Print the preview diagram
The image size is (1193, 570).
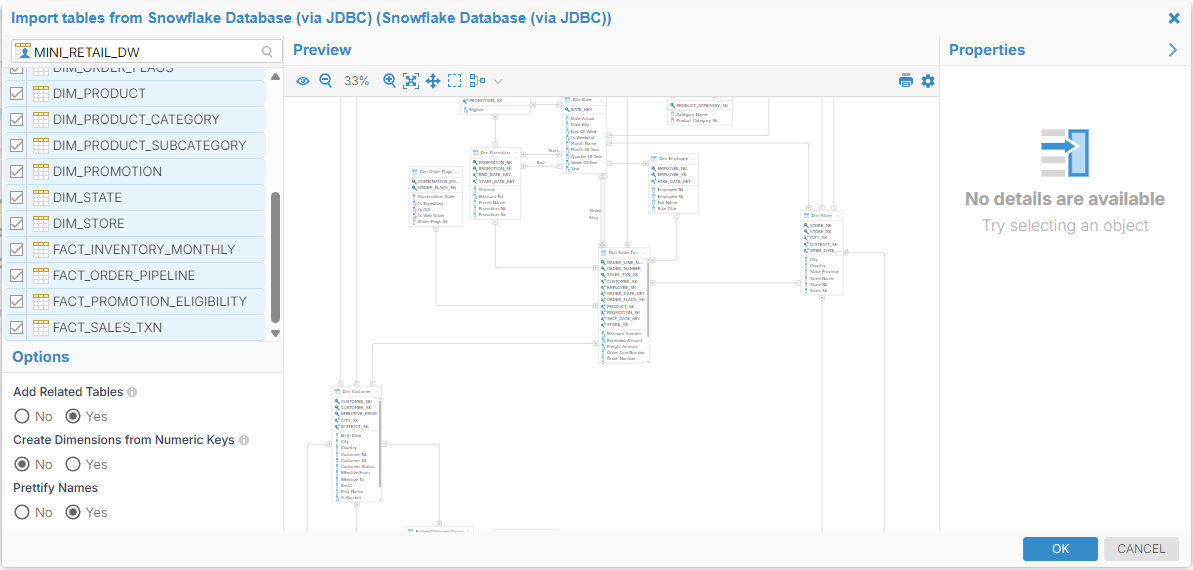[x=906, y=81]
